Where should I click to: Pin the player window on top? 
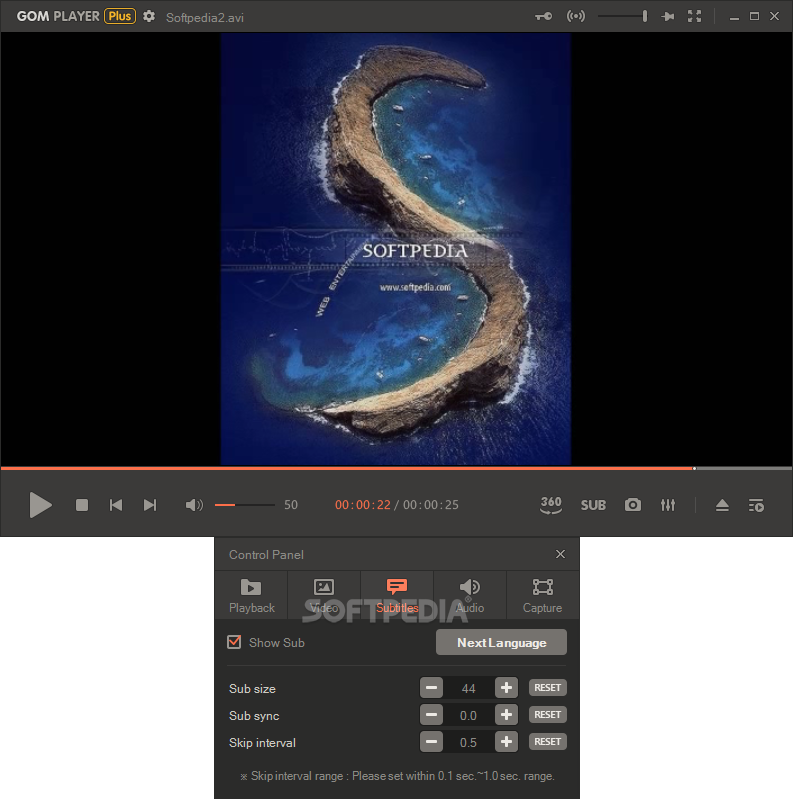coord(668,16)
